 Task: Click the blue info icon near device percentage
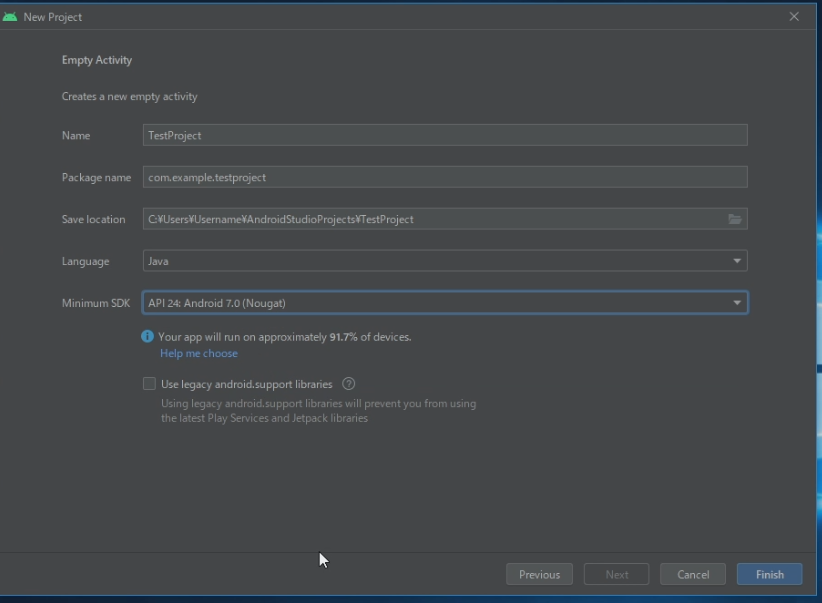click(148, 337)
